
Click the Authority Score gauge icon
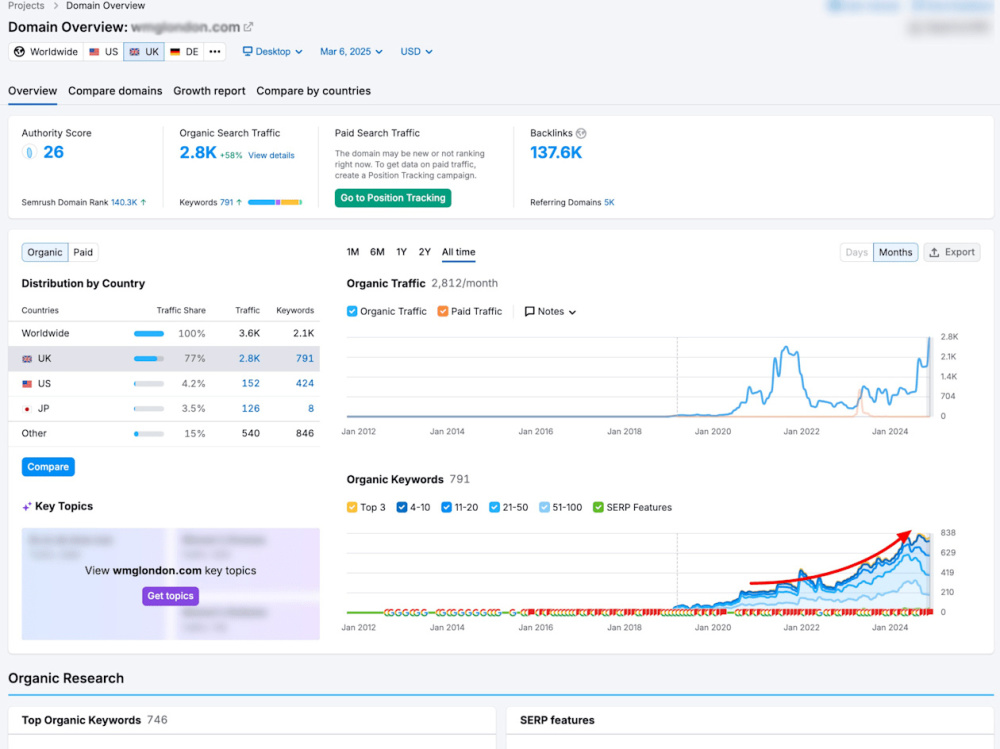[29, 152]
